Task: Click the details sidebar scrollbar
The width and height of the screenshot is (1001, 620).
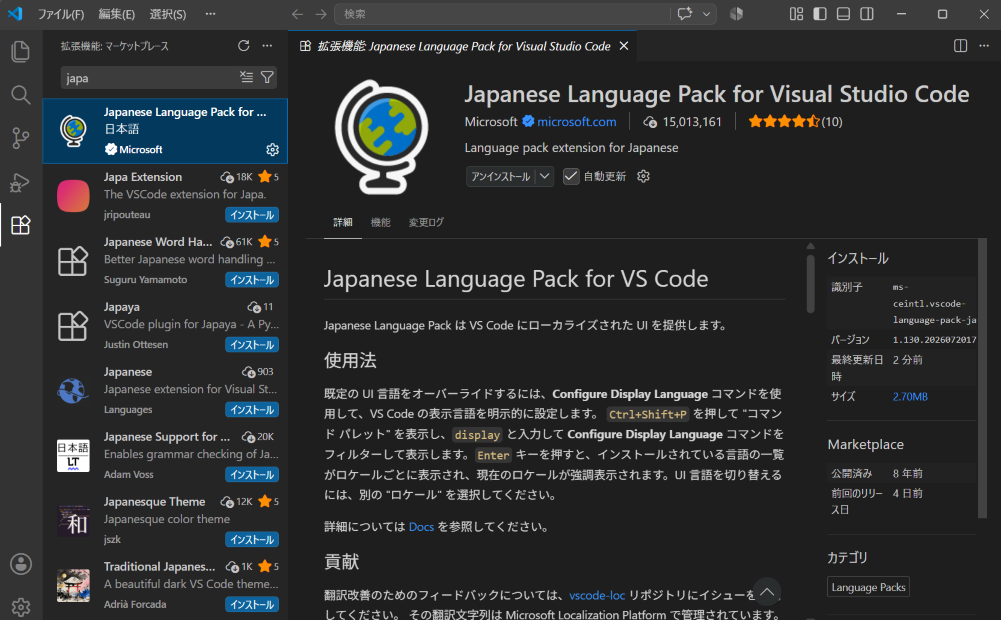Action: [982, 377]
